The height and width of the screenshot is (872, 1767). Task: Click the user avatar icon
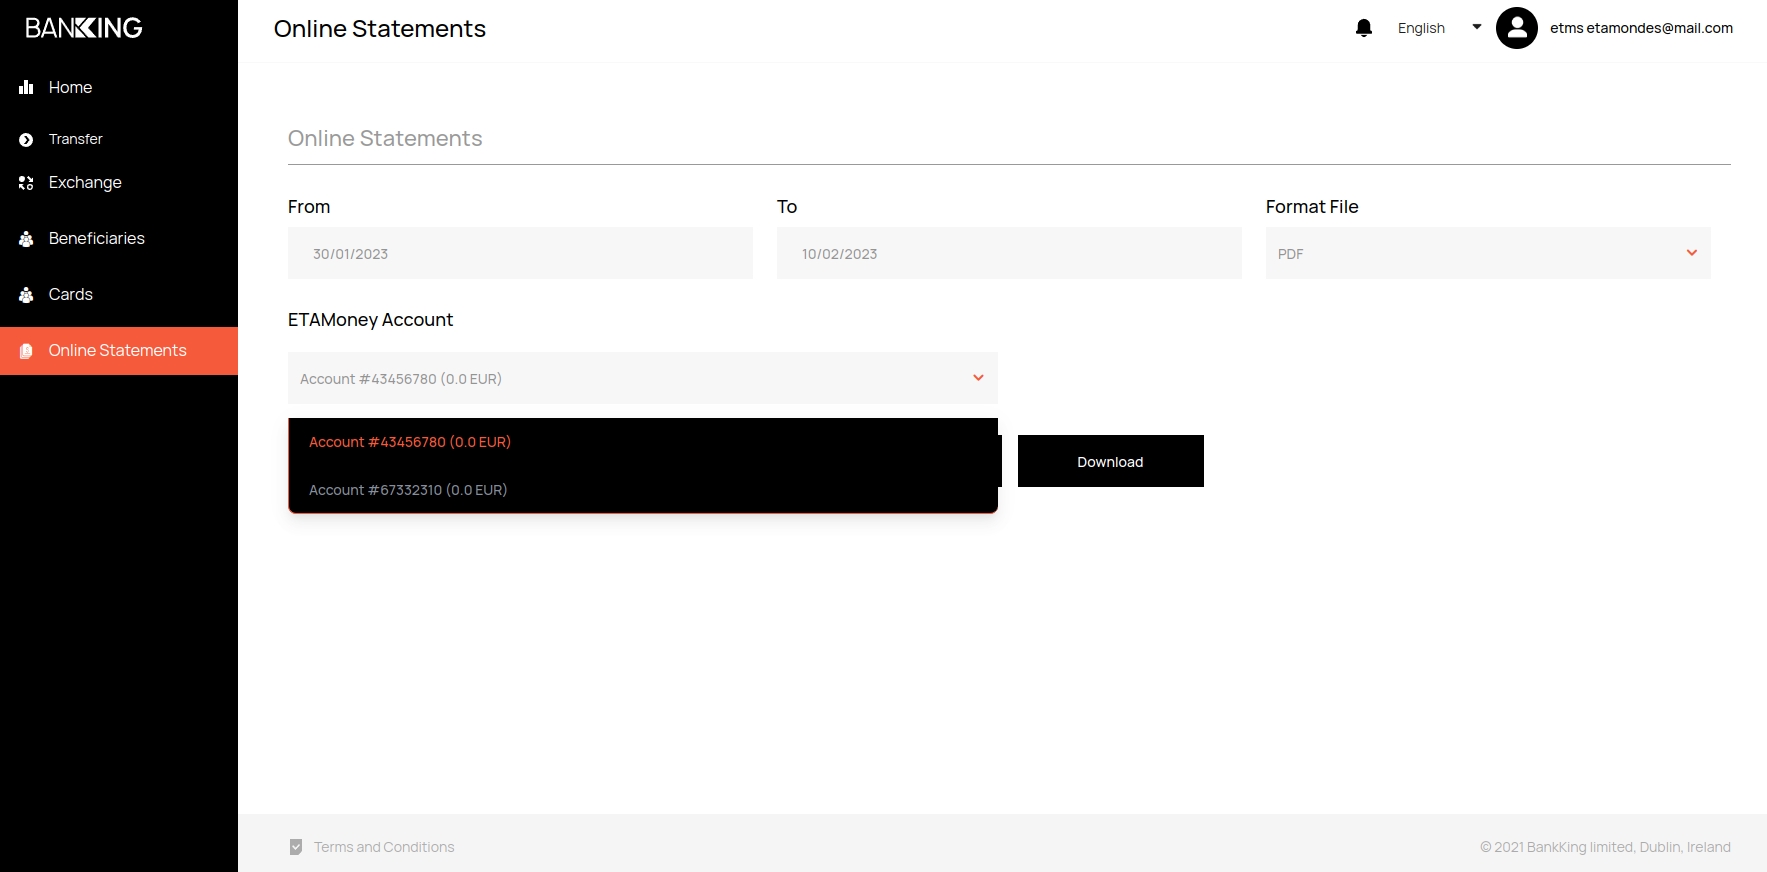[x=1517, y=28]
